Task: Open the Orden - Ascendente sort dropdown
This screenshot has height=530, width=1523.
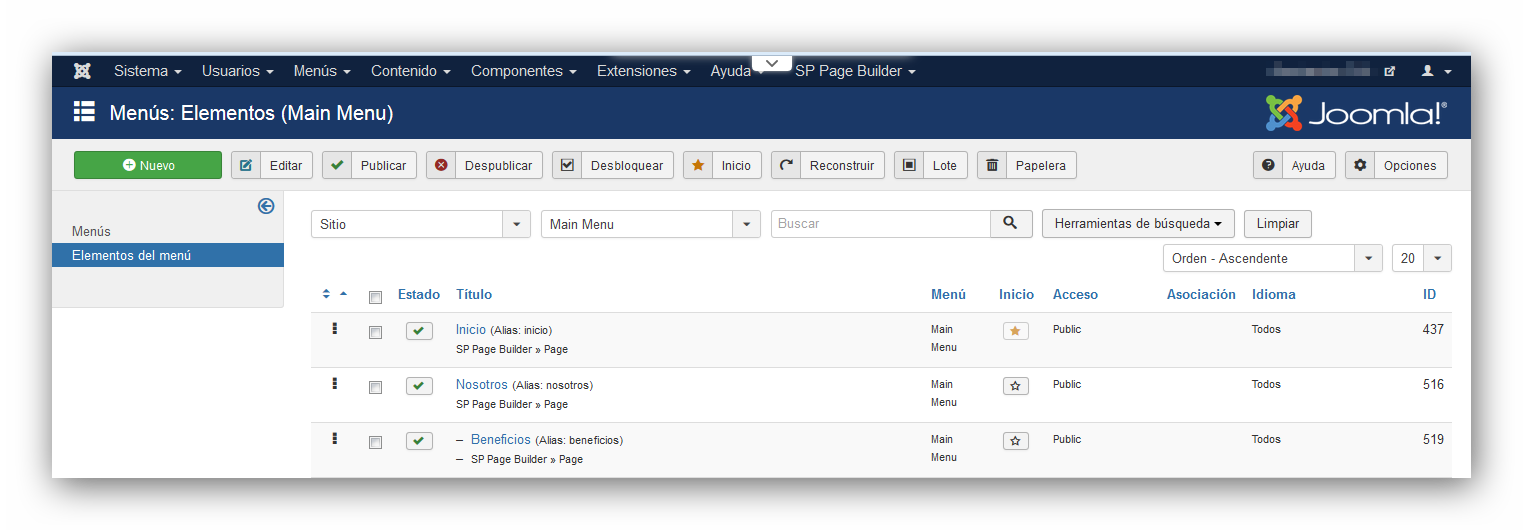Action: [1272, 258]
